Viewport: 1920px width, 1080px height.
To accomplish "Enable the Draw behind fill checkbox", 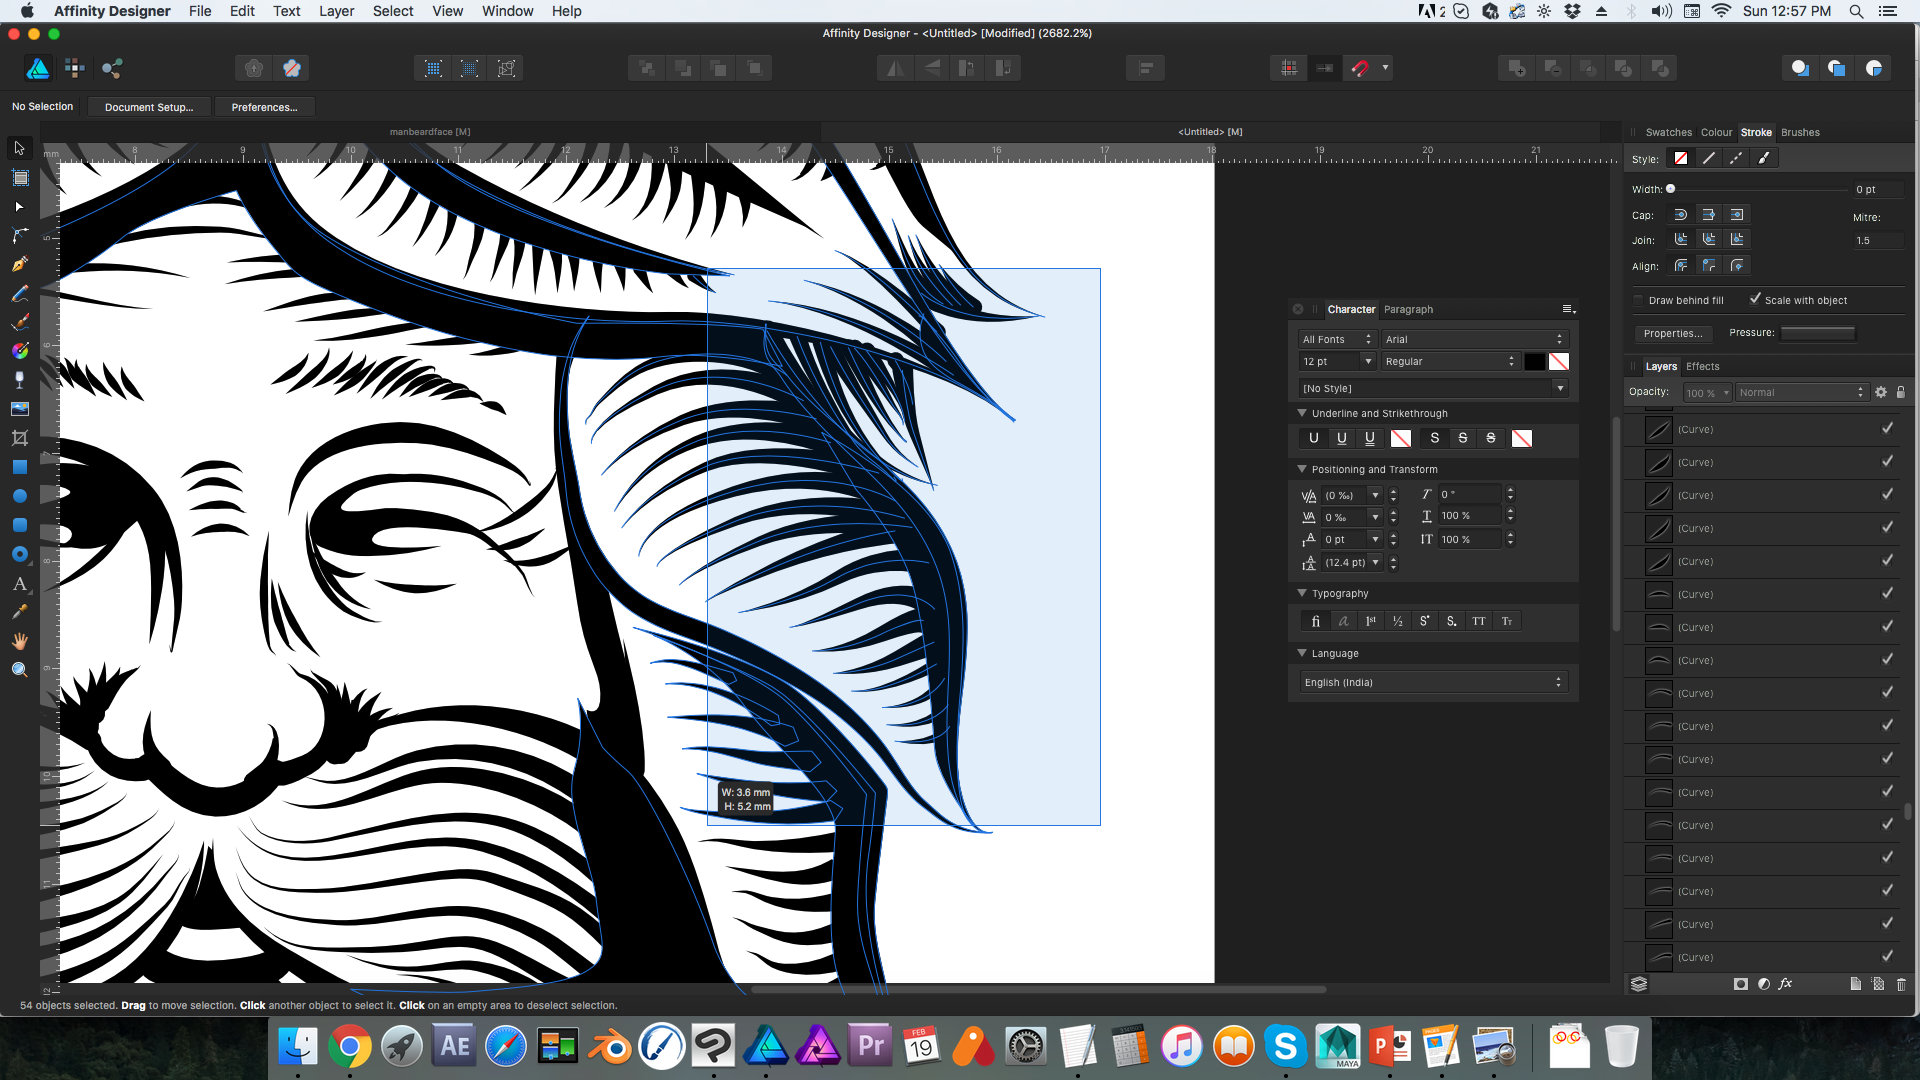I will pos(1638,300).
